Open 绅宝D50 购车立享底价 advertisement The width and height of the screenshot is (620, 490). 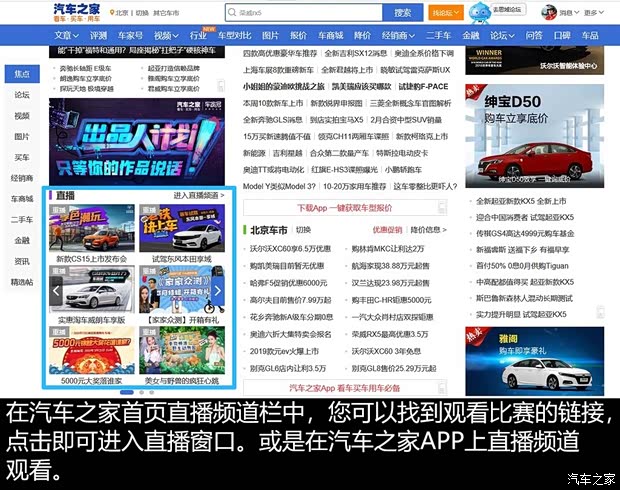tap(535, 136)
